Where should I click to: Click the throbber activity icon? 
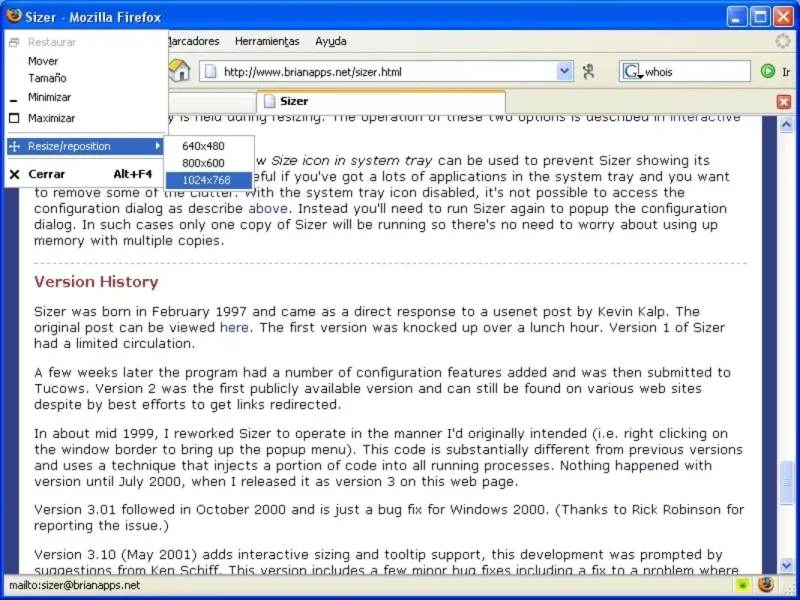pyautogui.click(x=783, y=41)
